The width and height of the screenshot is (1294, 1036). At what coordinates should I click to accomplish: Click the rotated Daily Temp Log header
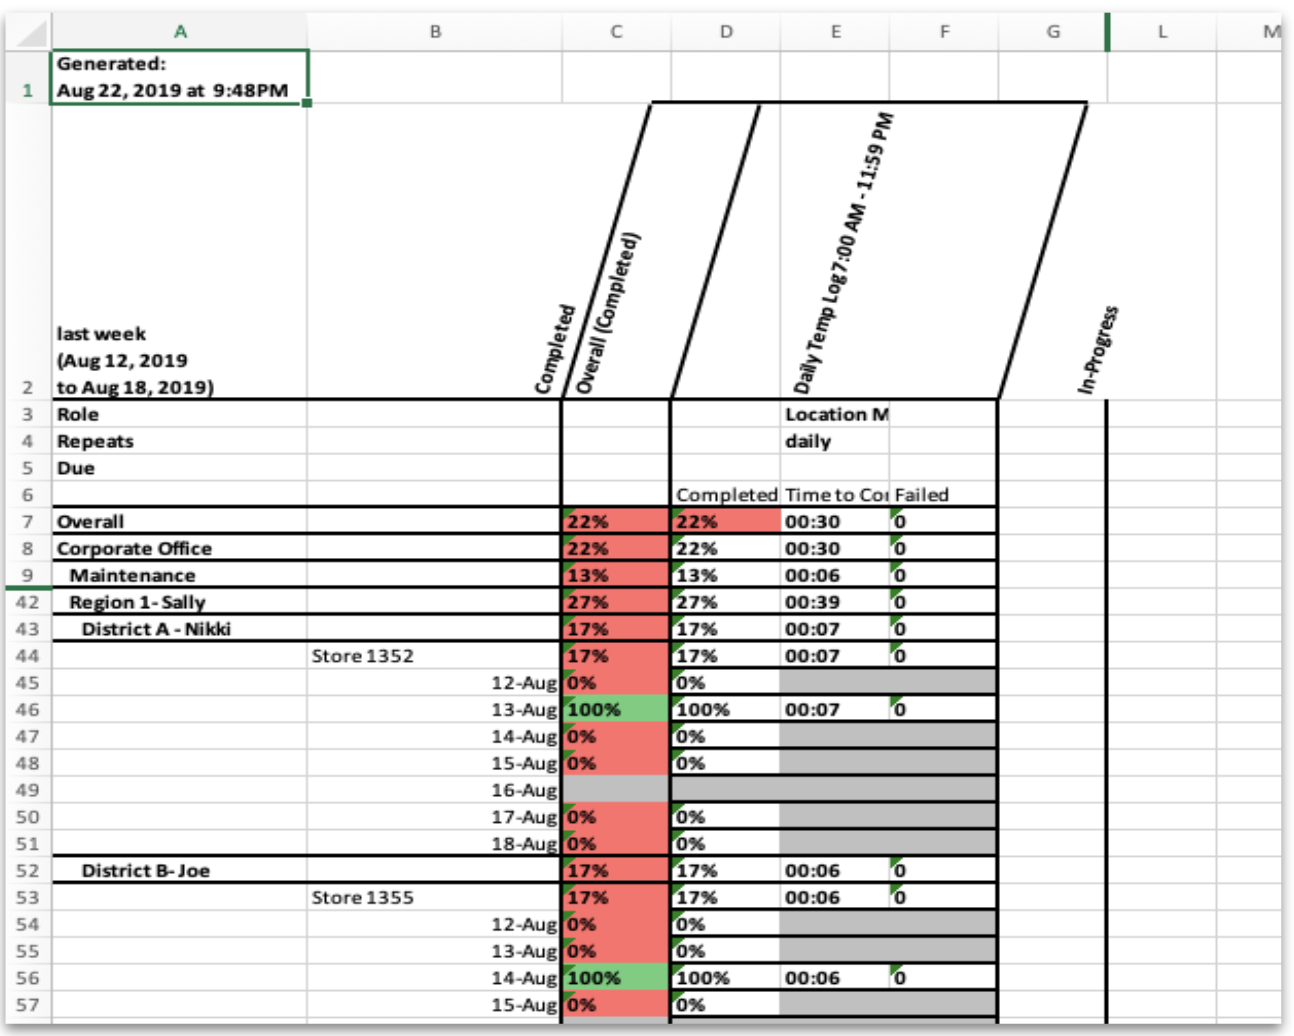pos(844,253)
